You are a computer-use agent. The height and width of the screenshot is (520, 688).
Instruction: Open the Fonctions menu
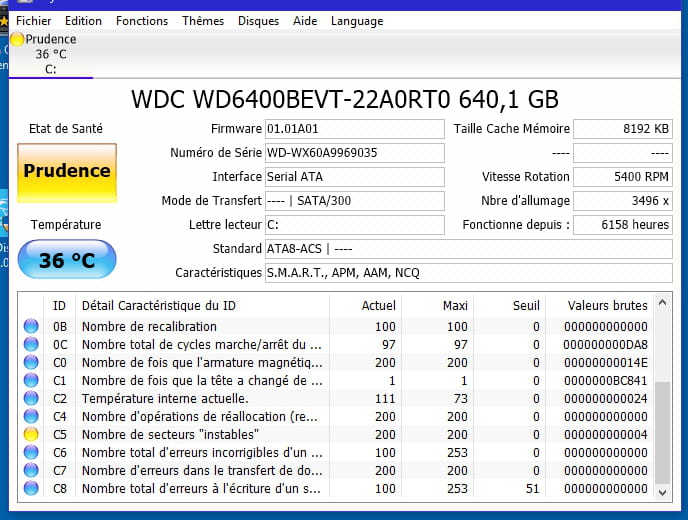coord(142,21)
